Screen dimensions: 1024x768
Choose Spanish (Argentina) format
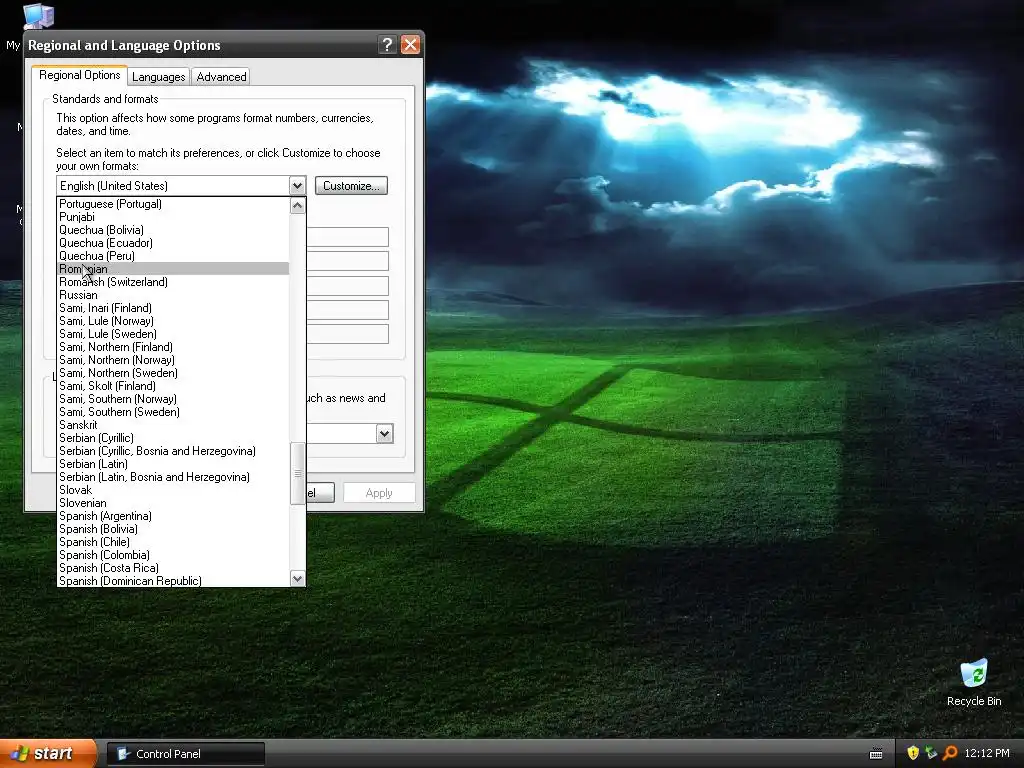(x=173, y=516)
